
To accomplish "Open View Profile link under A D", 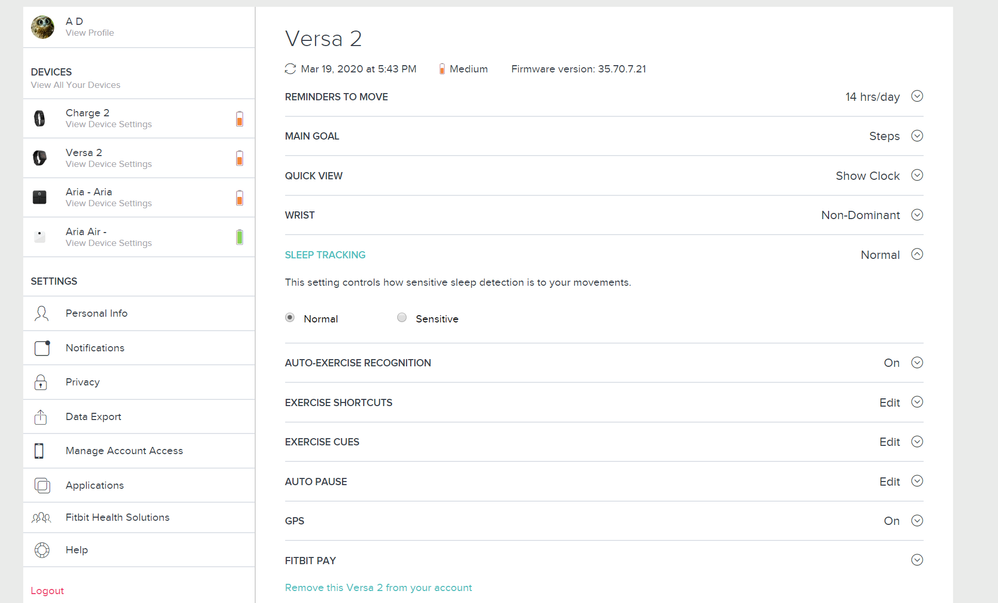I will point(90,33).
